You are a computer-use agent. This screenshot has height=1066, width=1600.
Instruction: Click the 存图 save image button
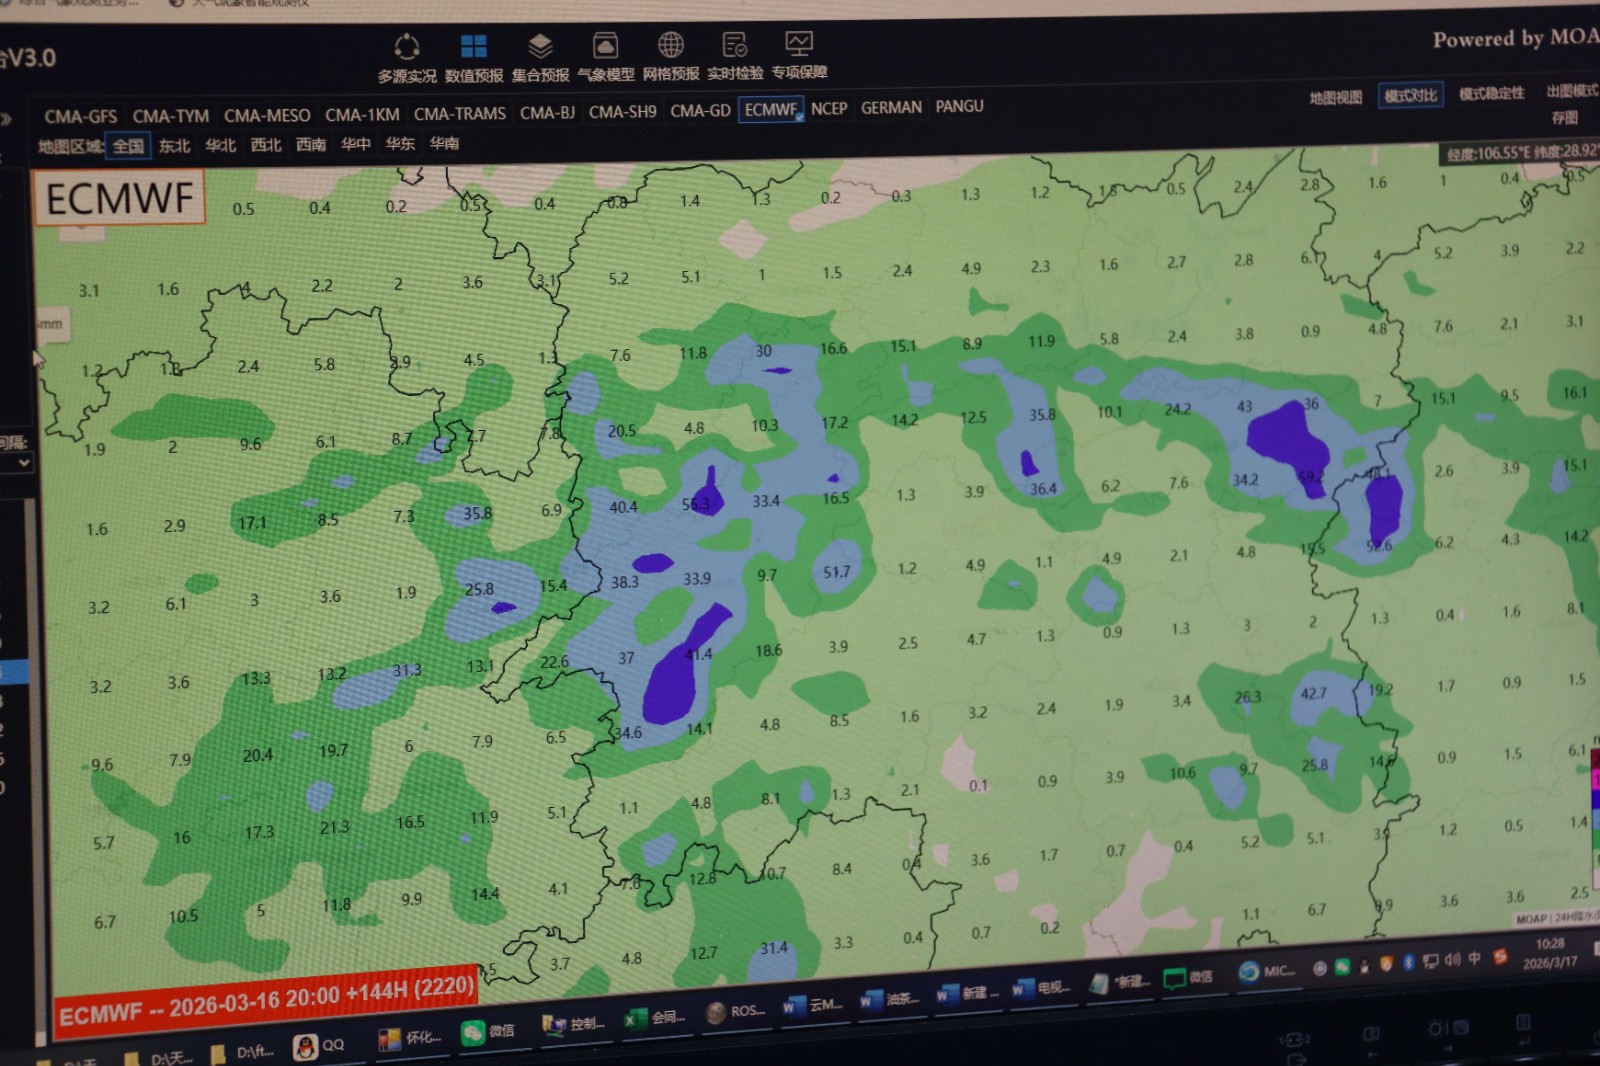(1564, 118)
